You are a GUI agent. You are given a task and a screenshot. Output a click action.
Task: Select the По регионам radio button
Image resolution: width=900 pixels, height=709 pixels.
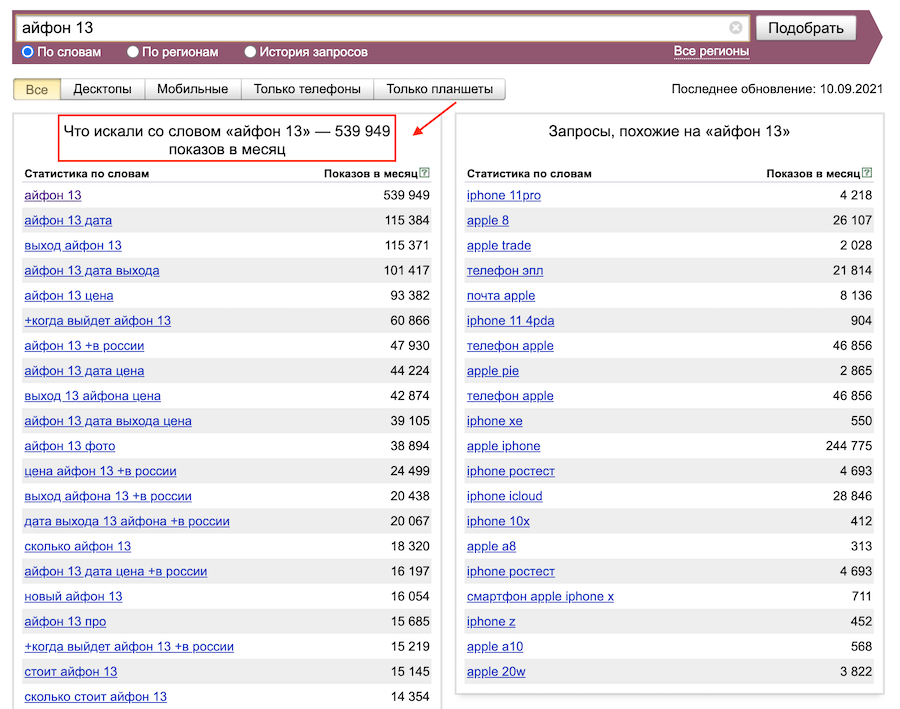coord(133,52)
